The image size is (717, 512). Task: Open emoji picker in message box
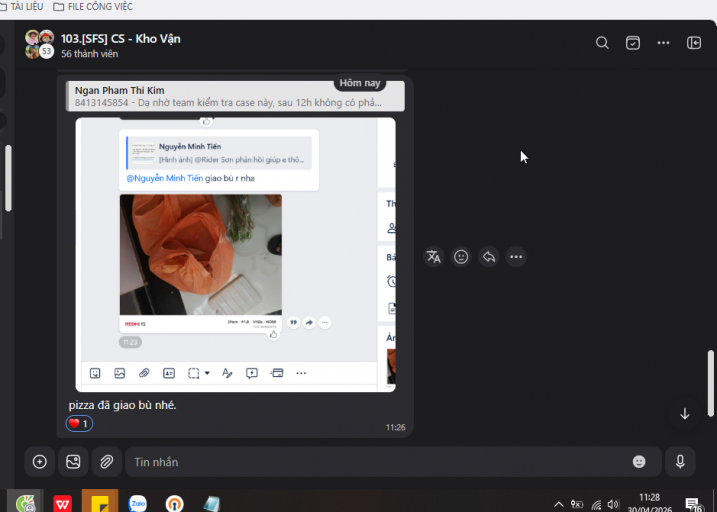tap(639, 462)
